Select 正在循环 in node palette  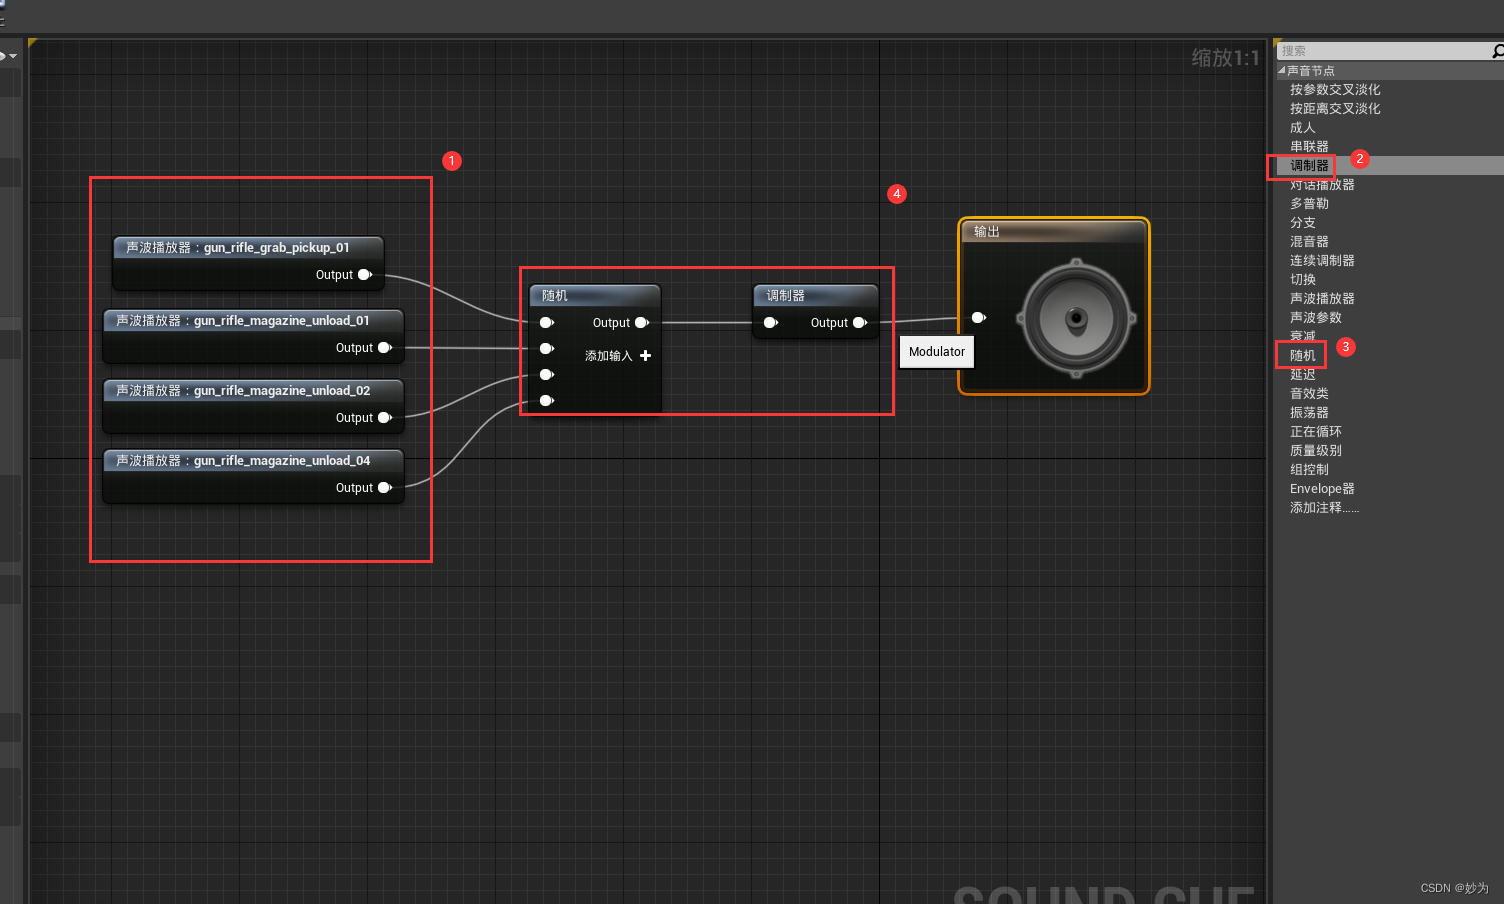point(1316,432)
